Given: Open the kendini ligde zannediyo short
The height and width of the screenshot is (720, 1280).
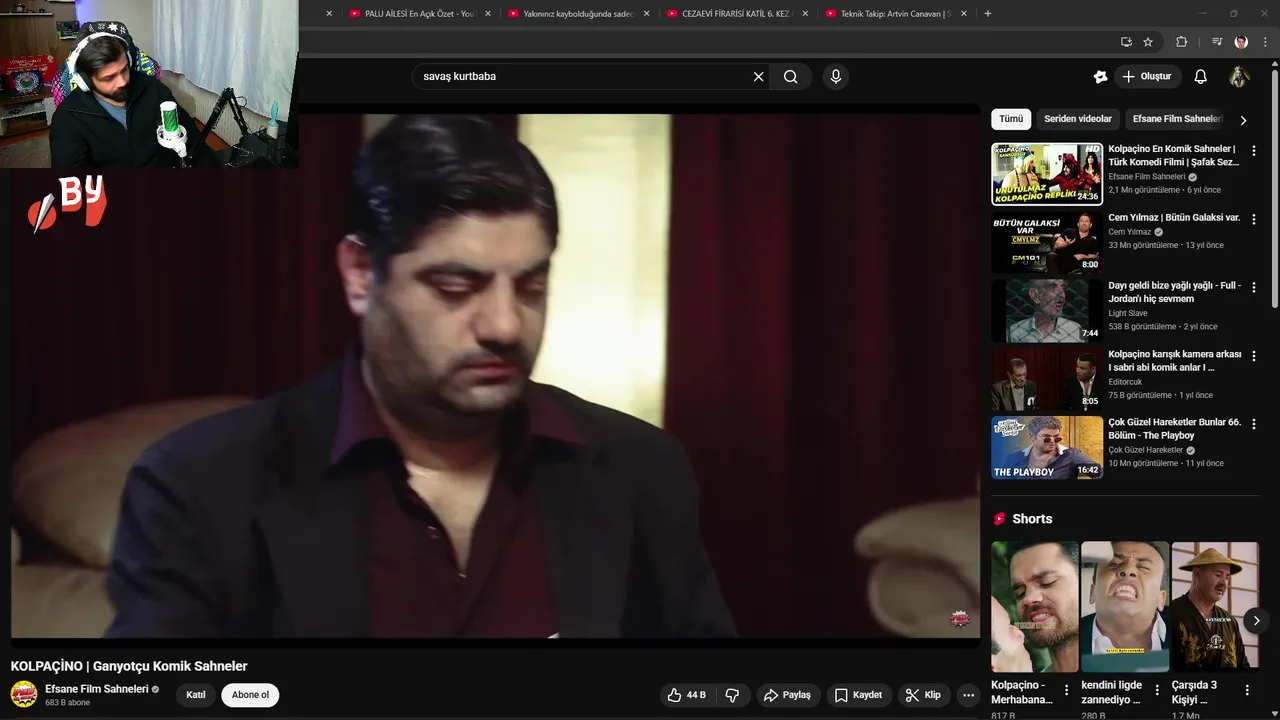Looking at the screenshot, I should pyautogui.click(x=1125, y=607).
